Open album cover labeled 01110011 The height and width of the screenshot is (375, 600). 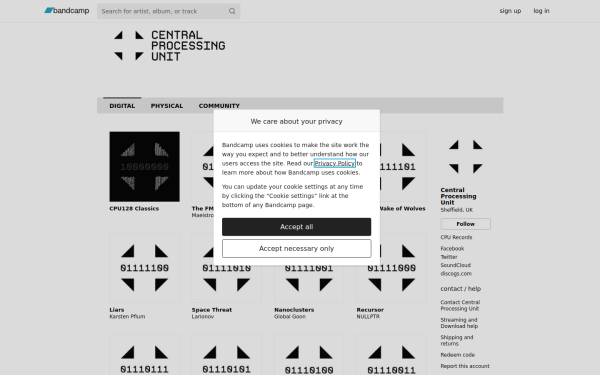[391, 355]
